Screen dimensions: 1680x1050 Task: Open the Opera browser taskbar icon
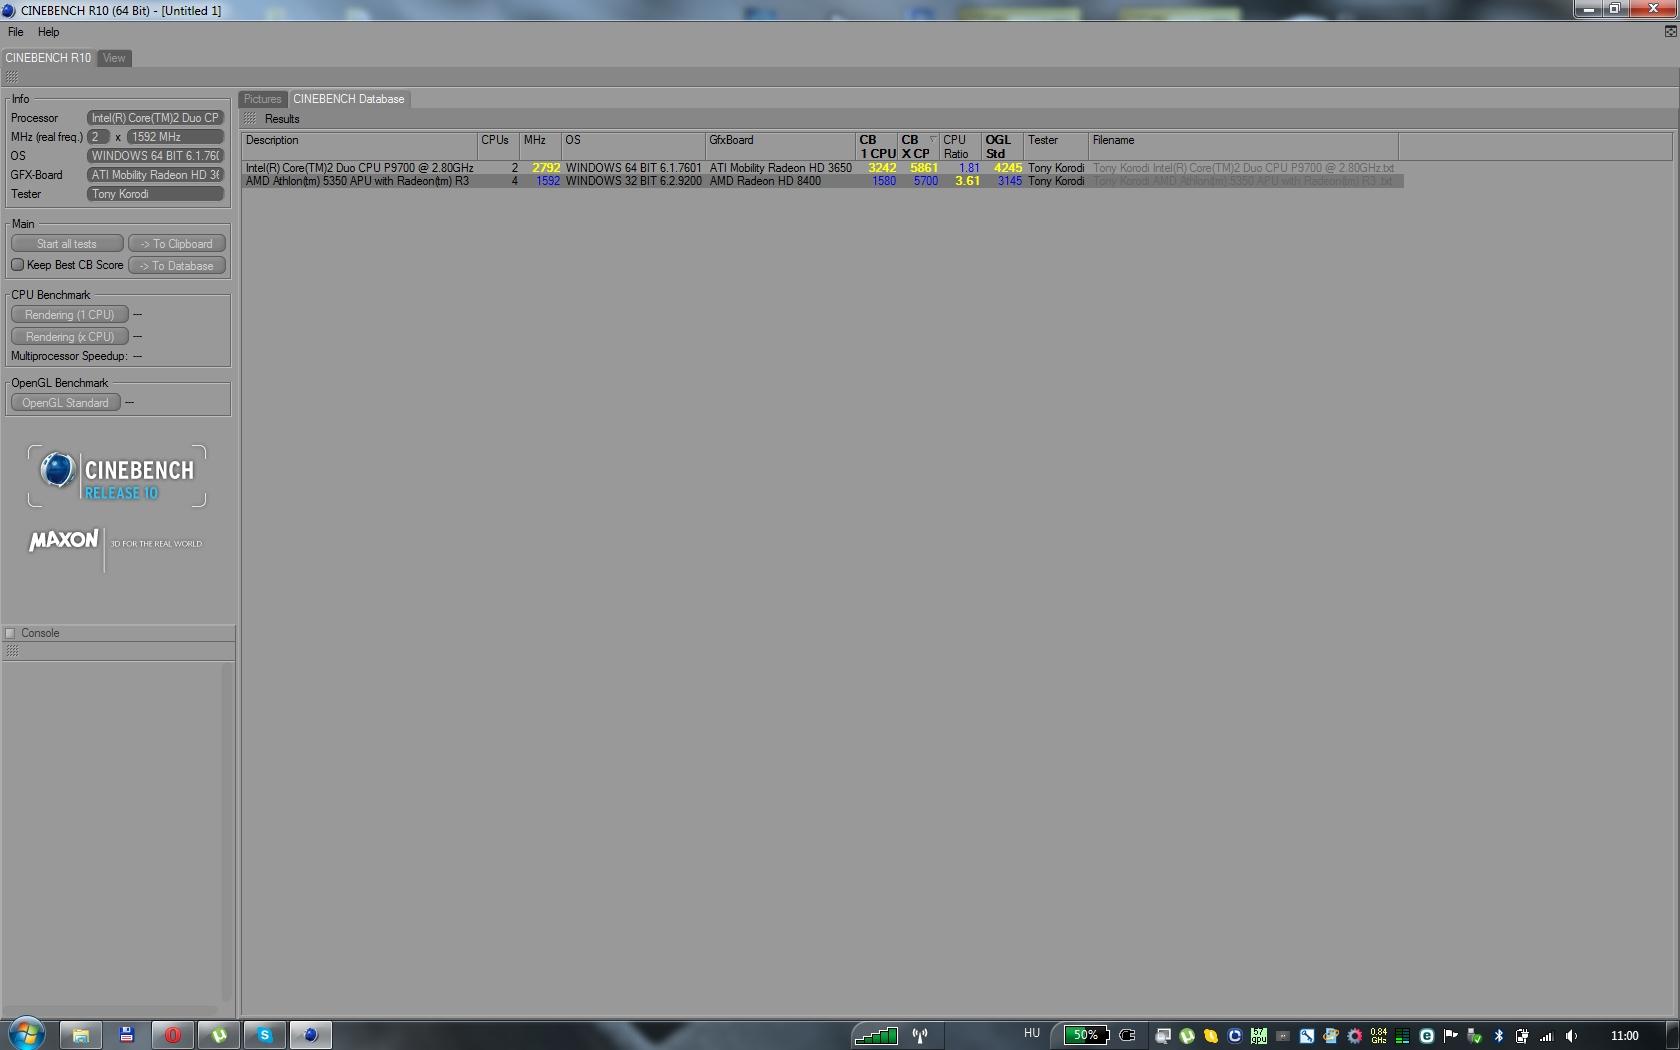pyautogui.click(x=173, y=1035)
